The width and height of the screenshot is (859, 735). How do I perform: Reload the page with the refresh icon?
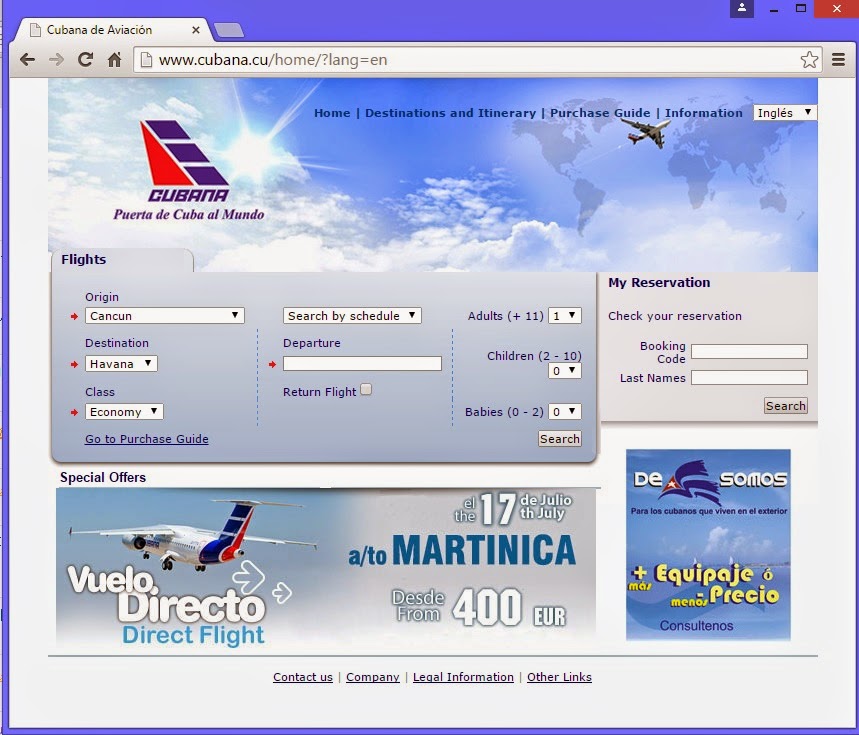(x=85, y=59)
